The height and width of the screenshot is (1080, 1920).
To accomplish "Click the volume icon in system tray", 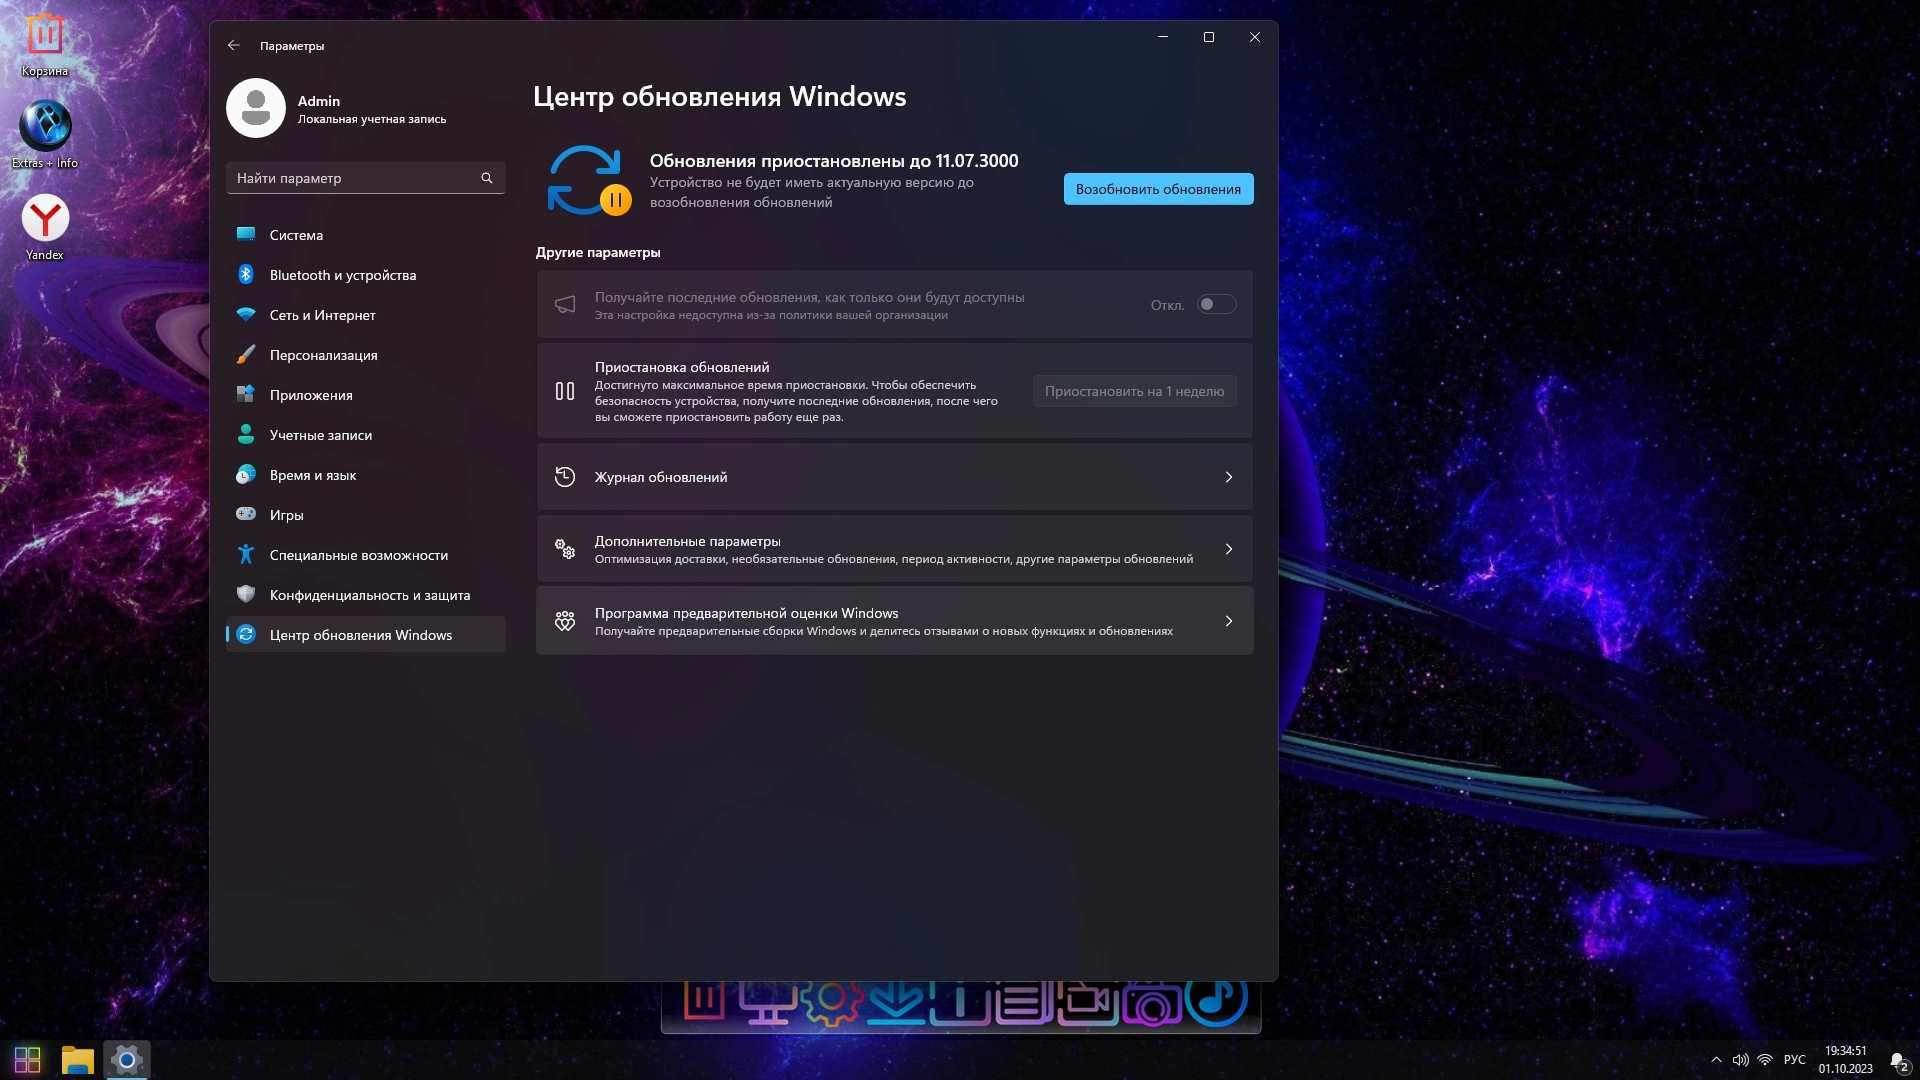I will [x=1740, y=1060].
